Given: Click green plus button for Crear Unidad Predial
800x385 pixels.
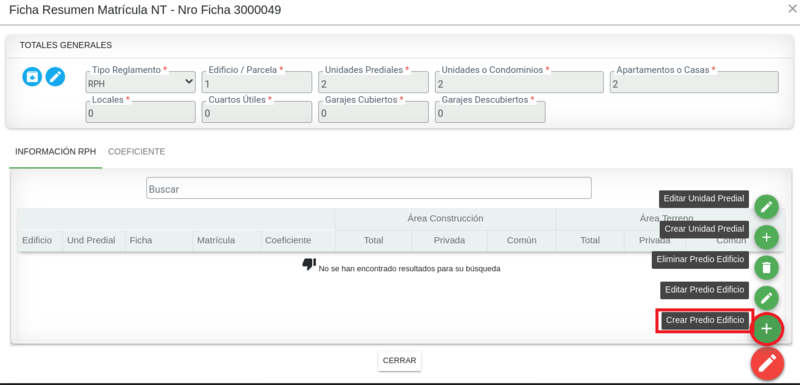Looking at the screenshot, I should (766, 237).
